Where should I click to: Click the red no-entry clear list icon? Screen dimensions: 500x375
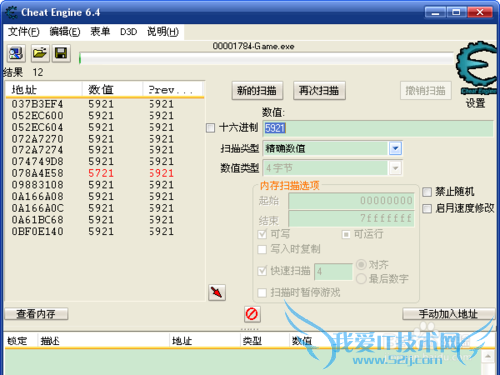tap(252, 314)
